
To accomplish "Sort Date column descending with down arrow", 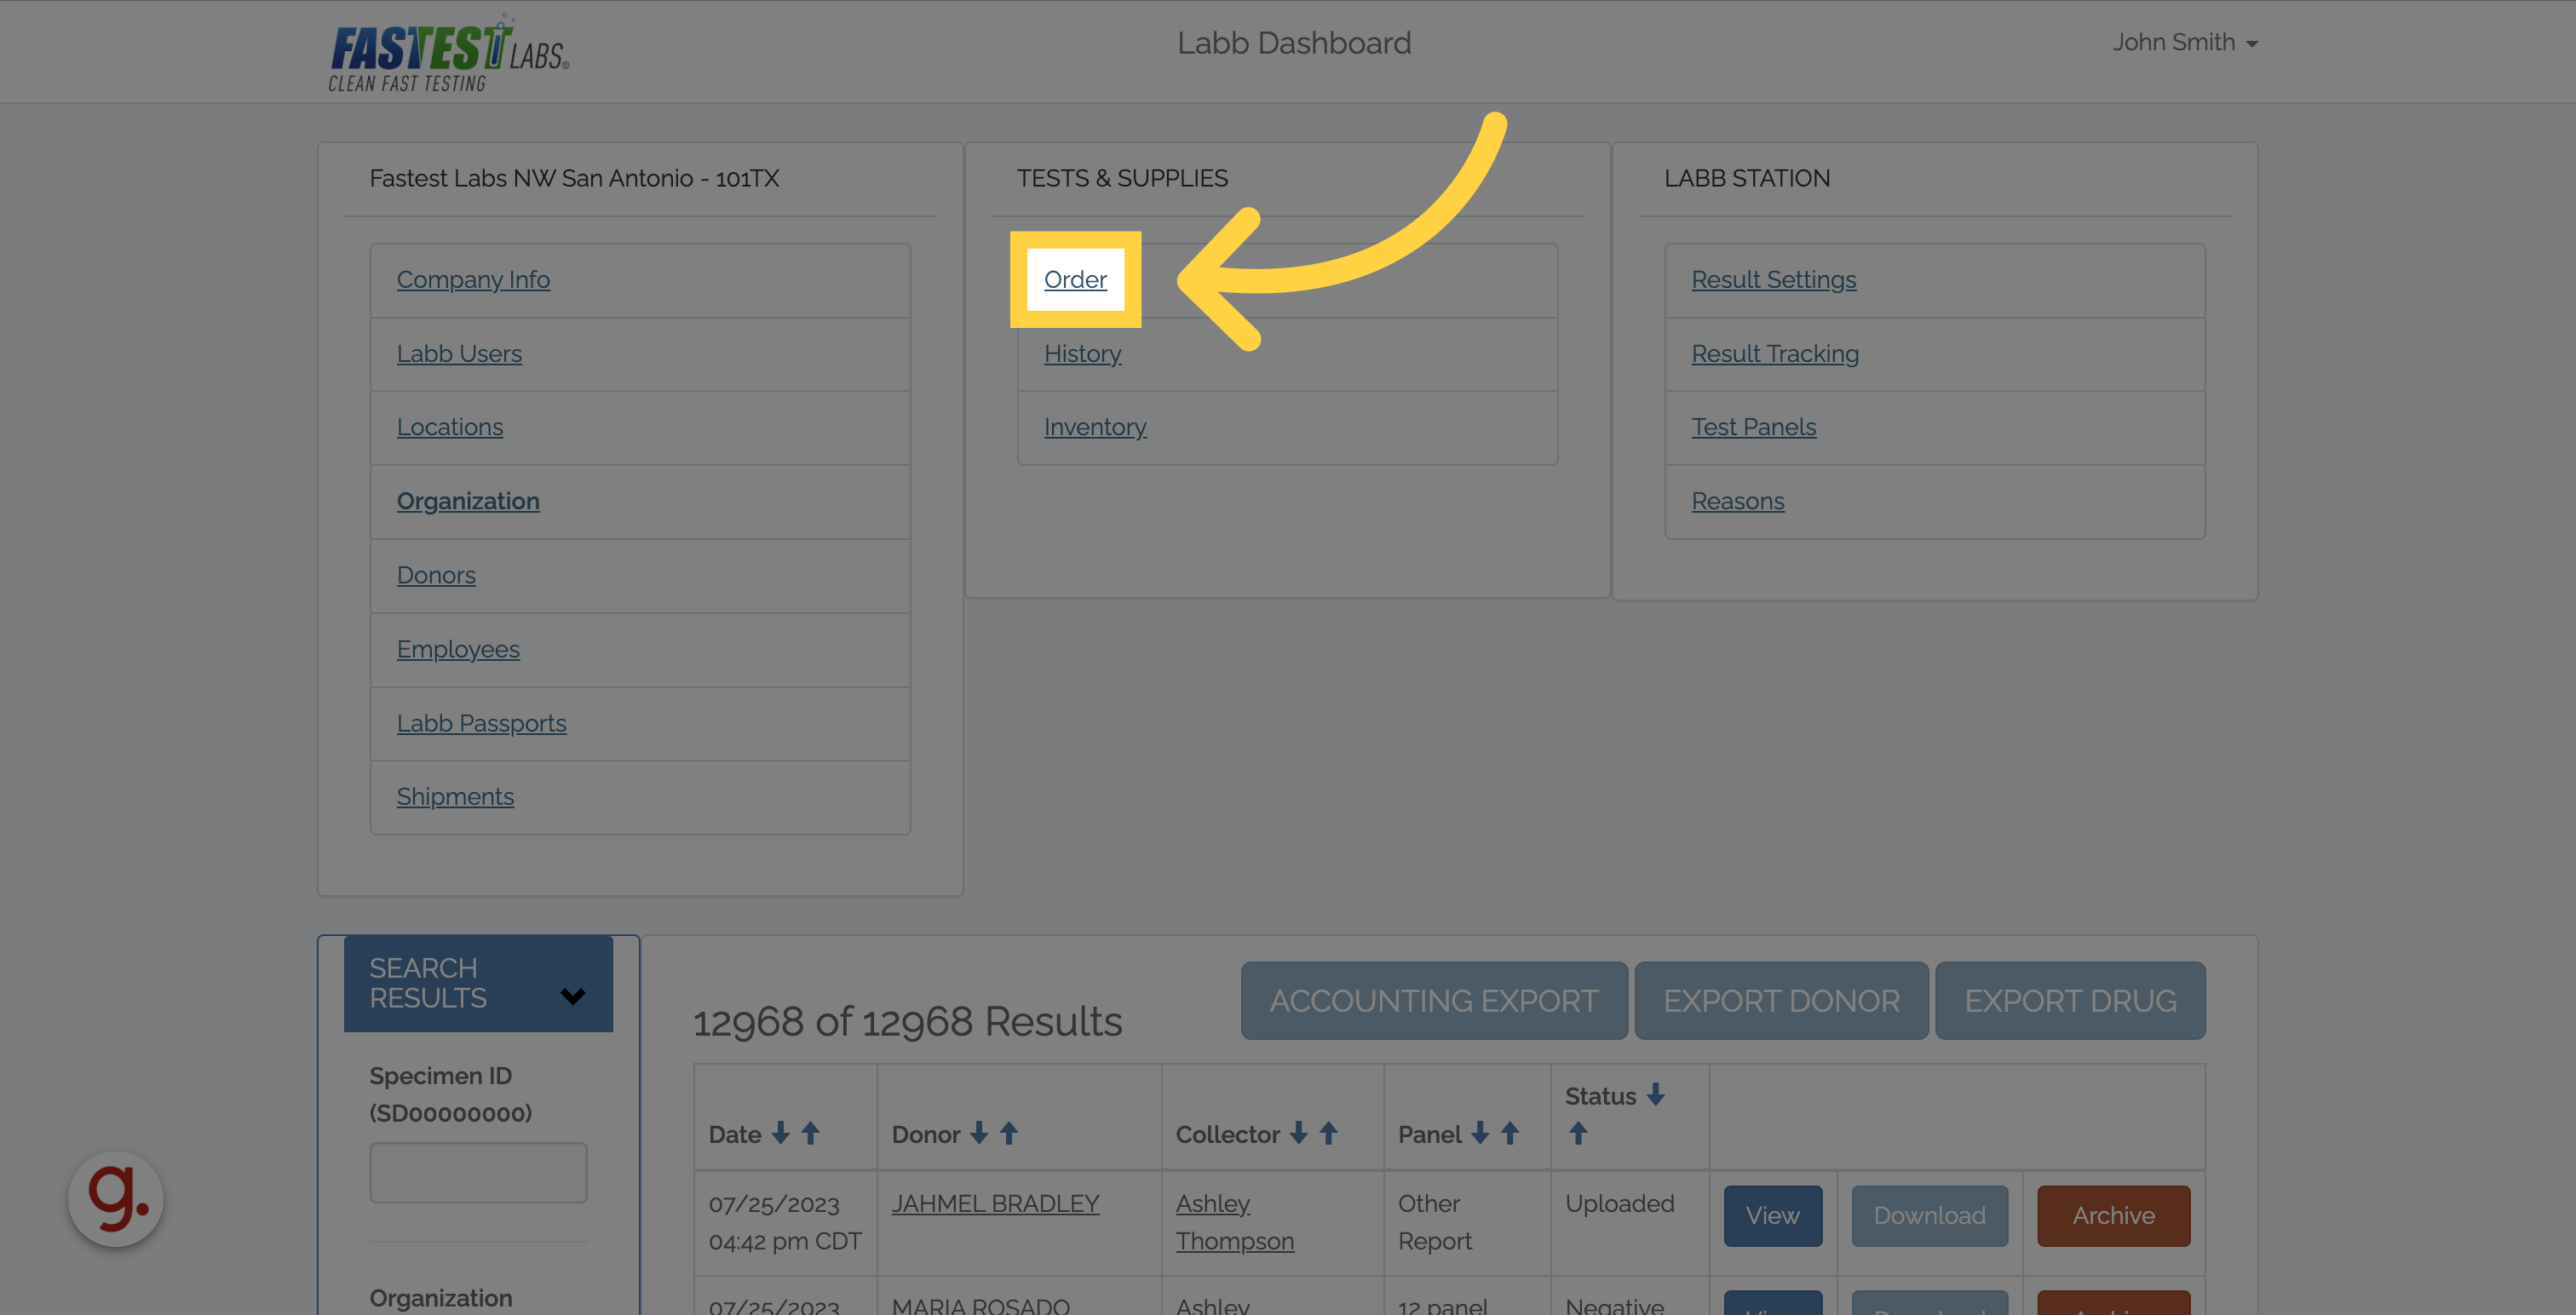I will (781, 1133).
